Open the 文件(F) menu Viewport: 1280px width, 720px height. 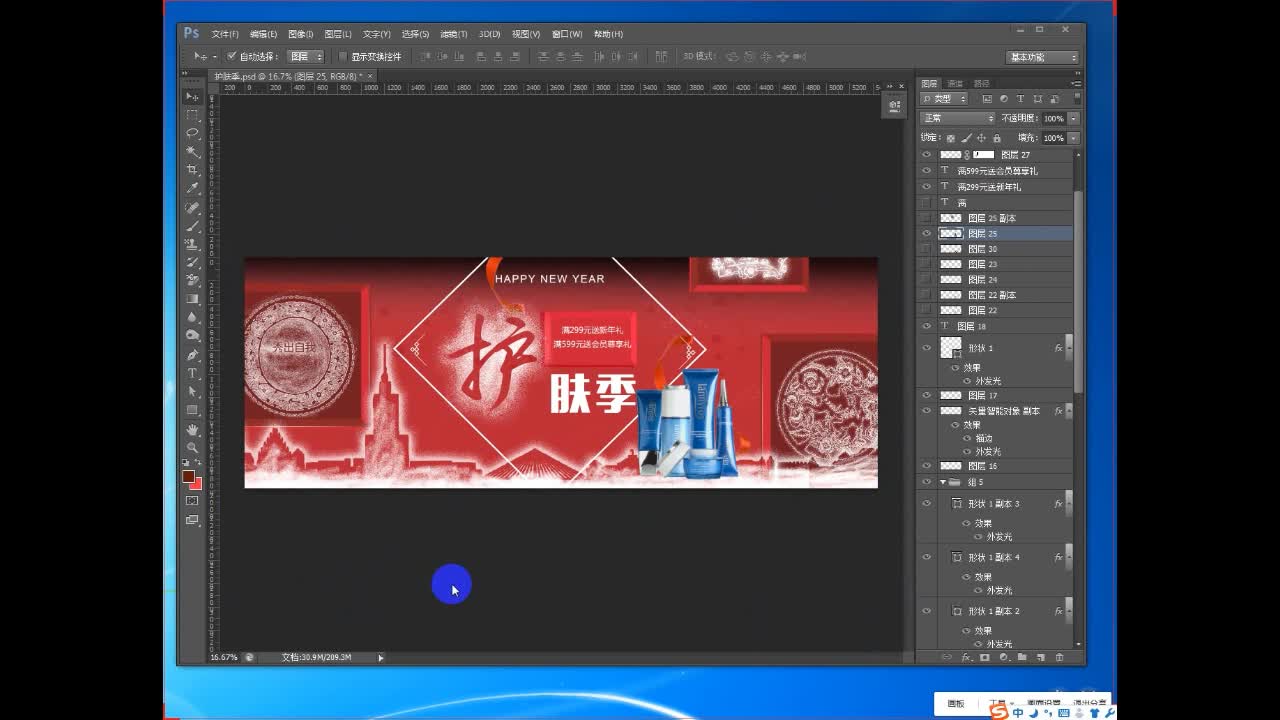[225, 34]
